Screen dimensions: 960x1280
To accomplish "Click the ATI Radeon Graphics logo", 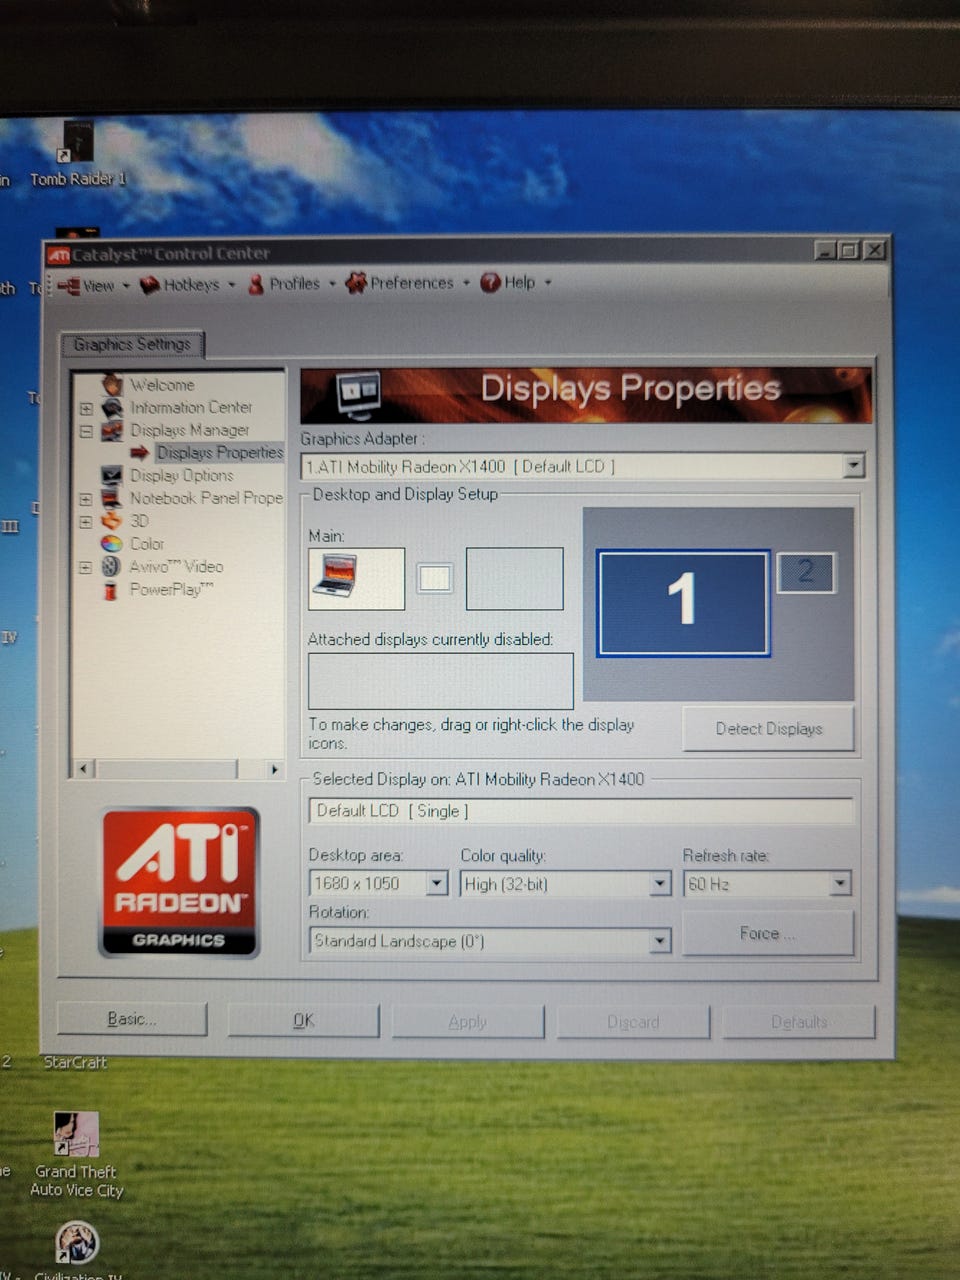I will [x=179, y=882].
